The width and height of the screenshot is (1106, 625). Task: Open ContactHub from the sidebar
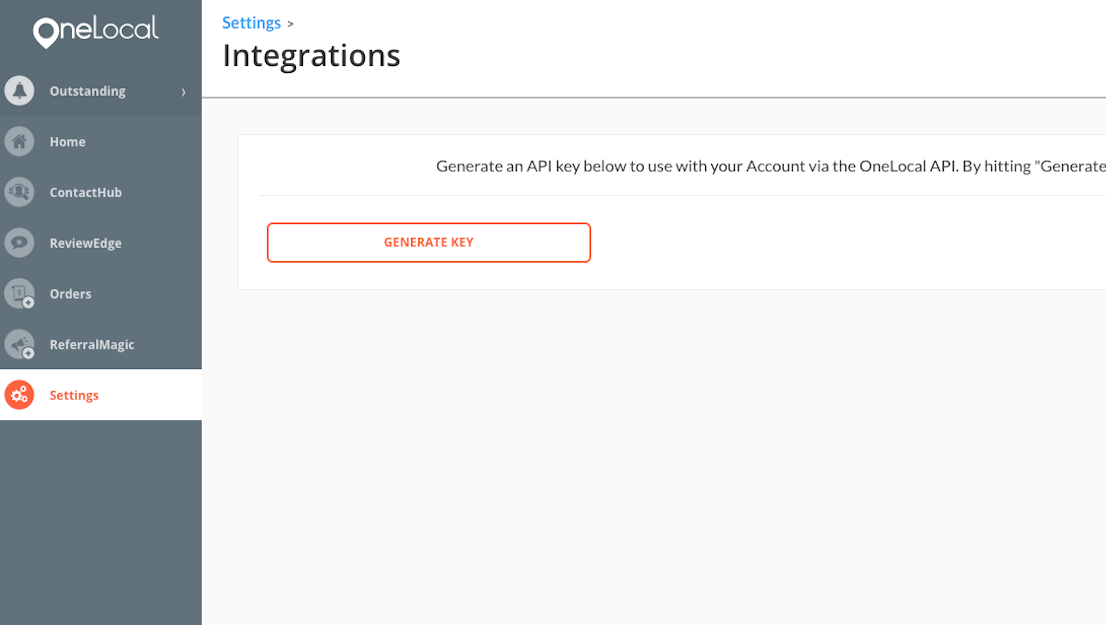click(85, 192)
